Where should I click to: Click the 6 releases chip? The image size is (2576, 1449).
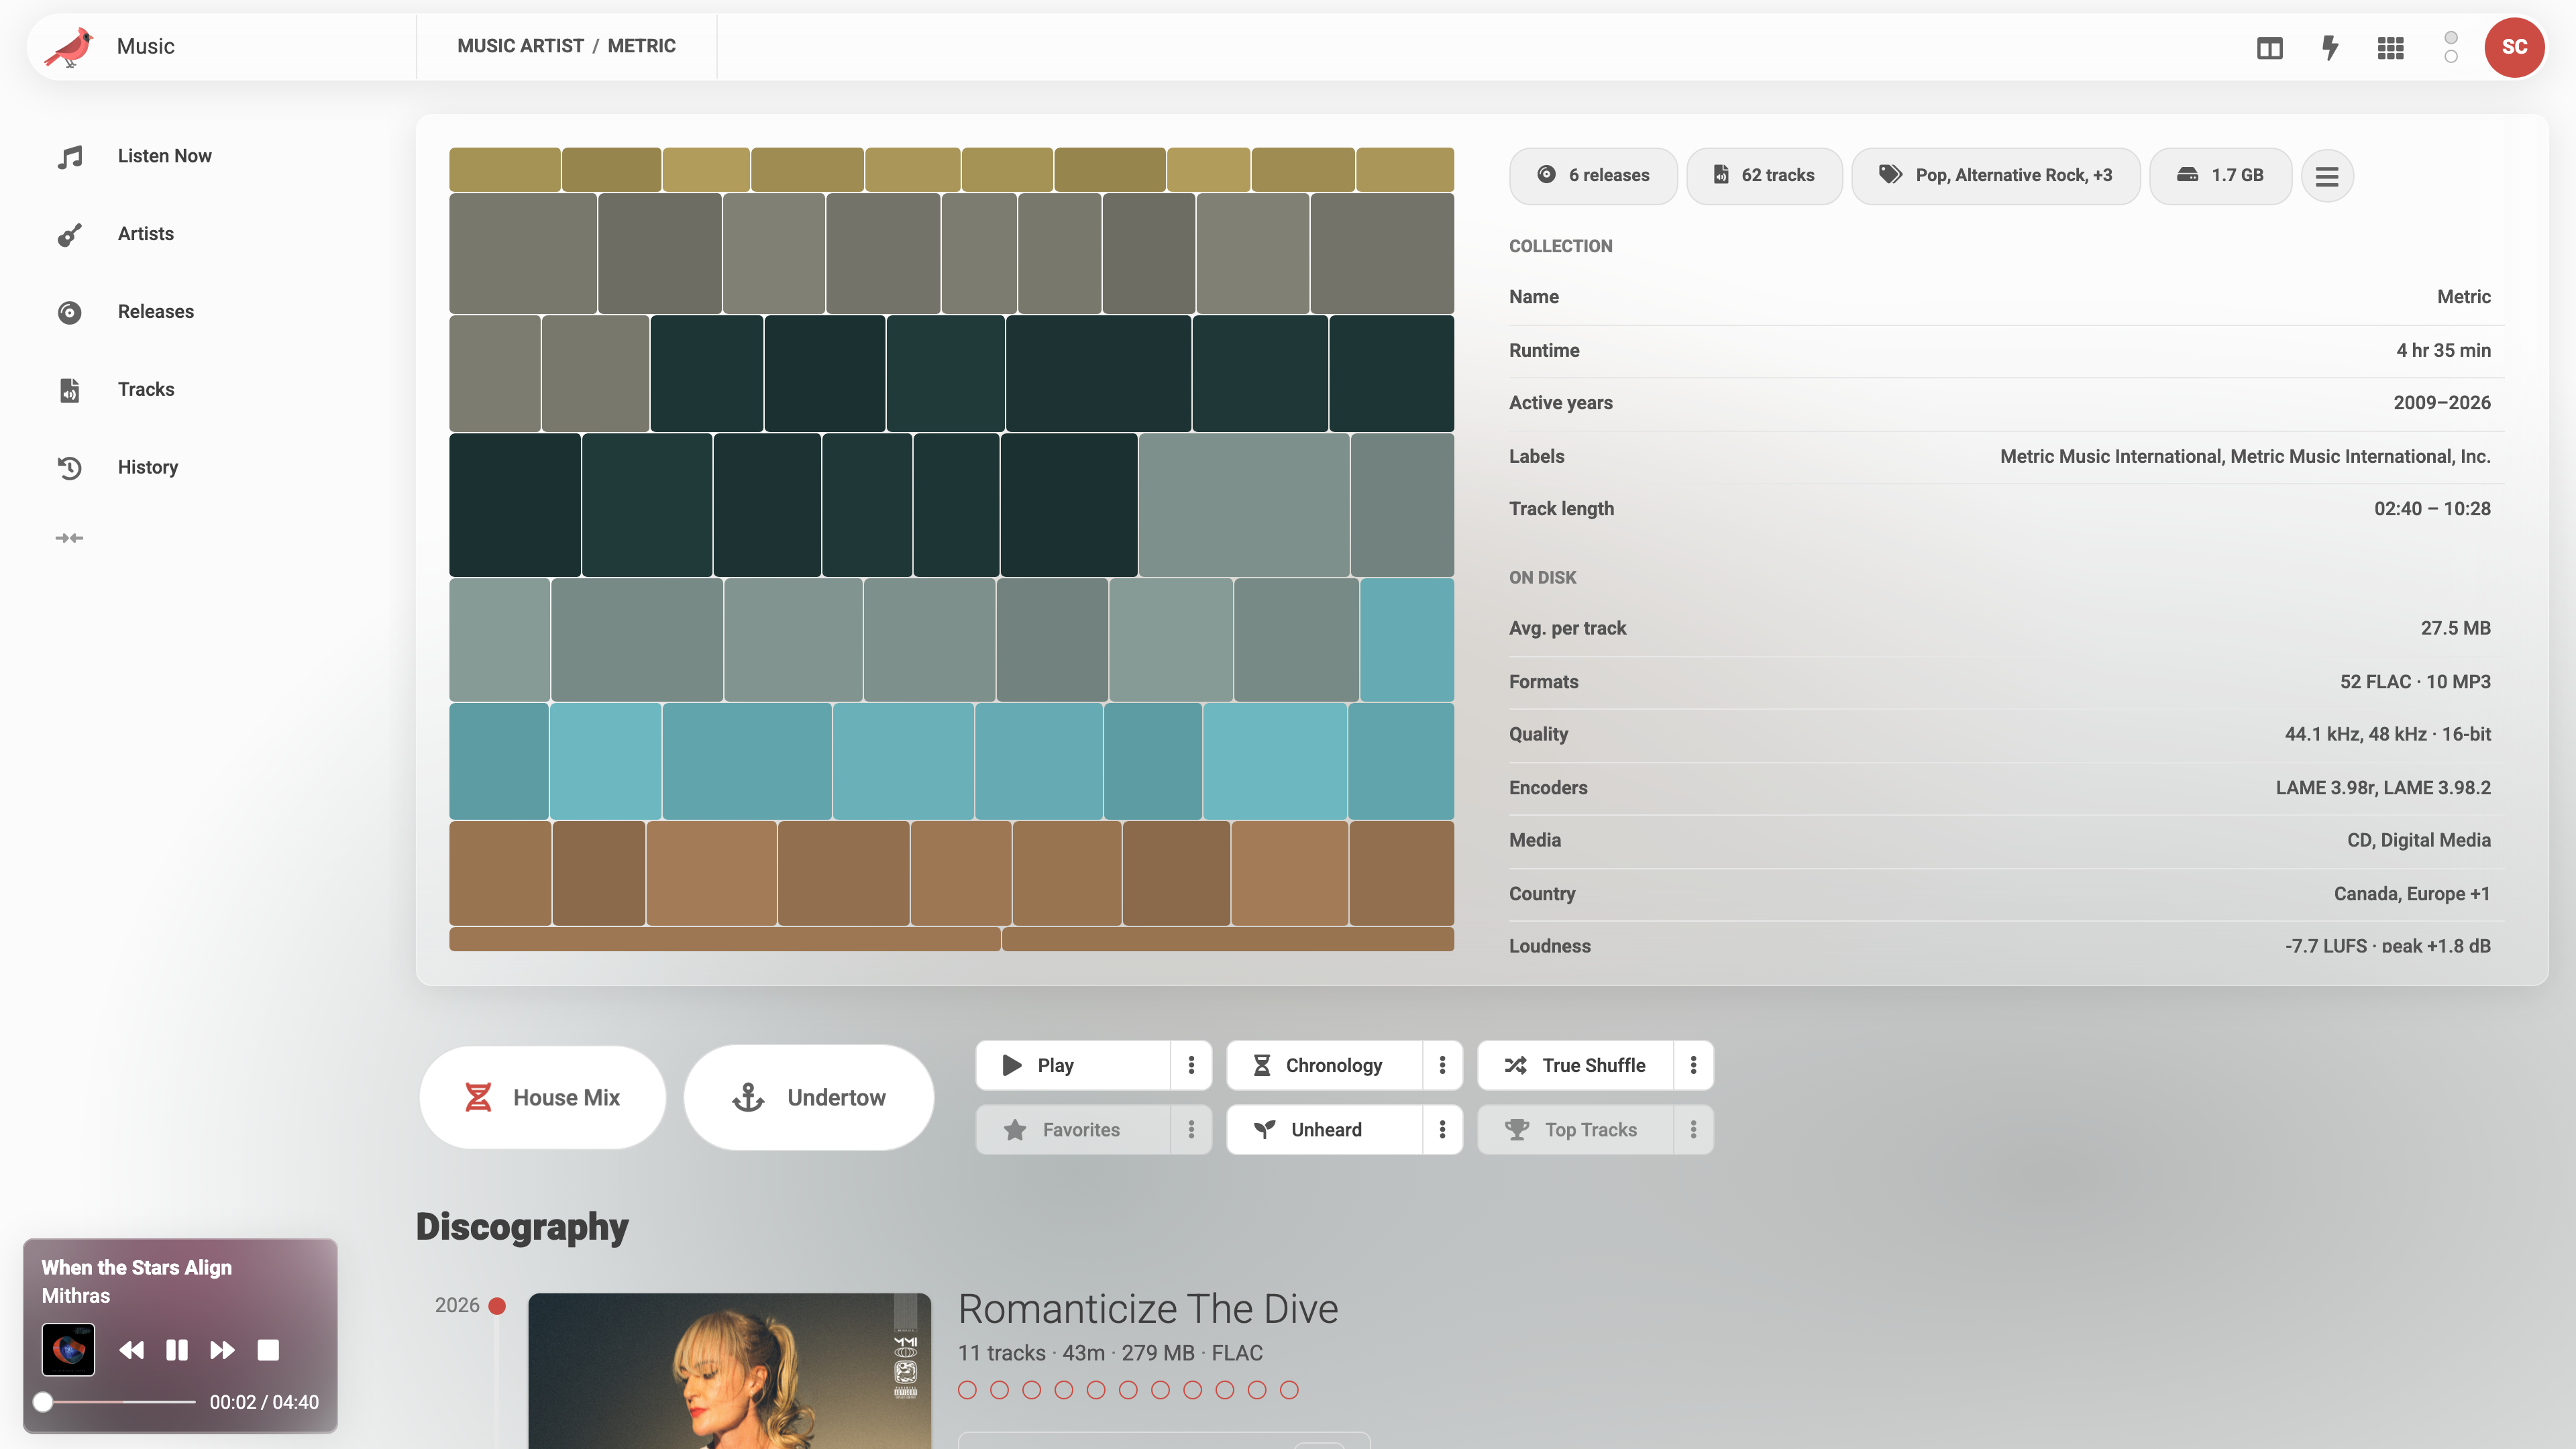point(1593,176)
